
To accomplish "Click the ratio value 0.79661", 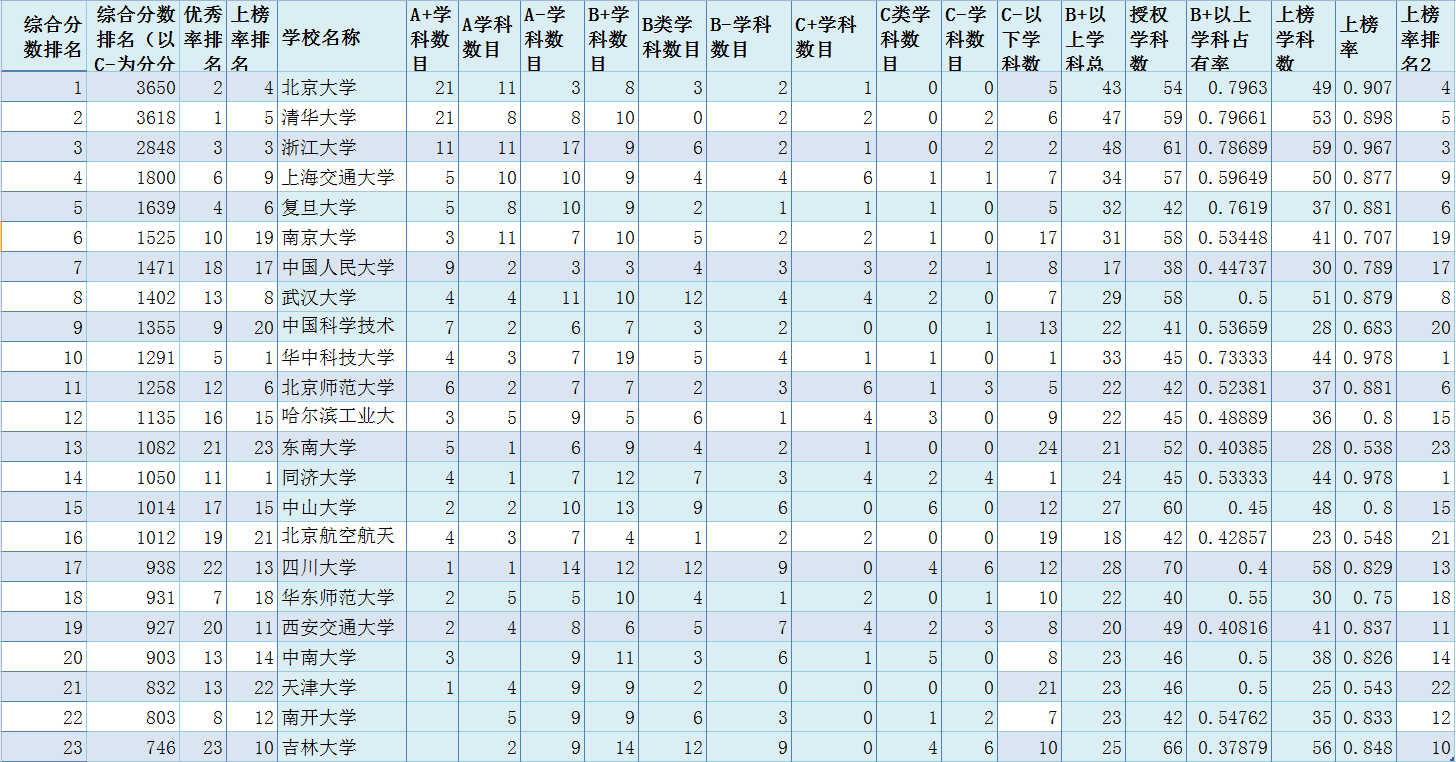I will click(1229, 117).
